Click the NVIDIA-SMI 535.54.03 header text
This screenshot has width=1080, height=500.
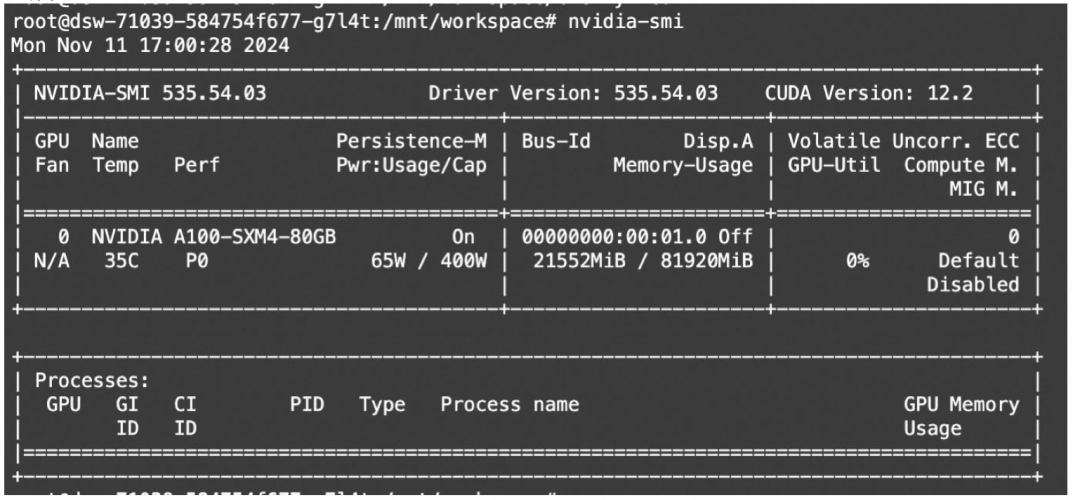(149, 96)
